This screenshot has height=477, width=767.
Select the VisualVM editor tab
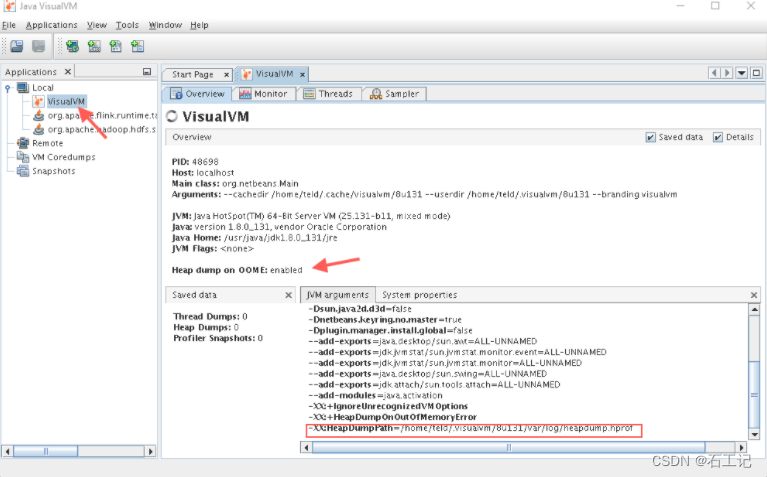pyautogui.click(x=274, y=74)
